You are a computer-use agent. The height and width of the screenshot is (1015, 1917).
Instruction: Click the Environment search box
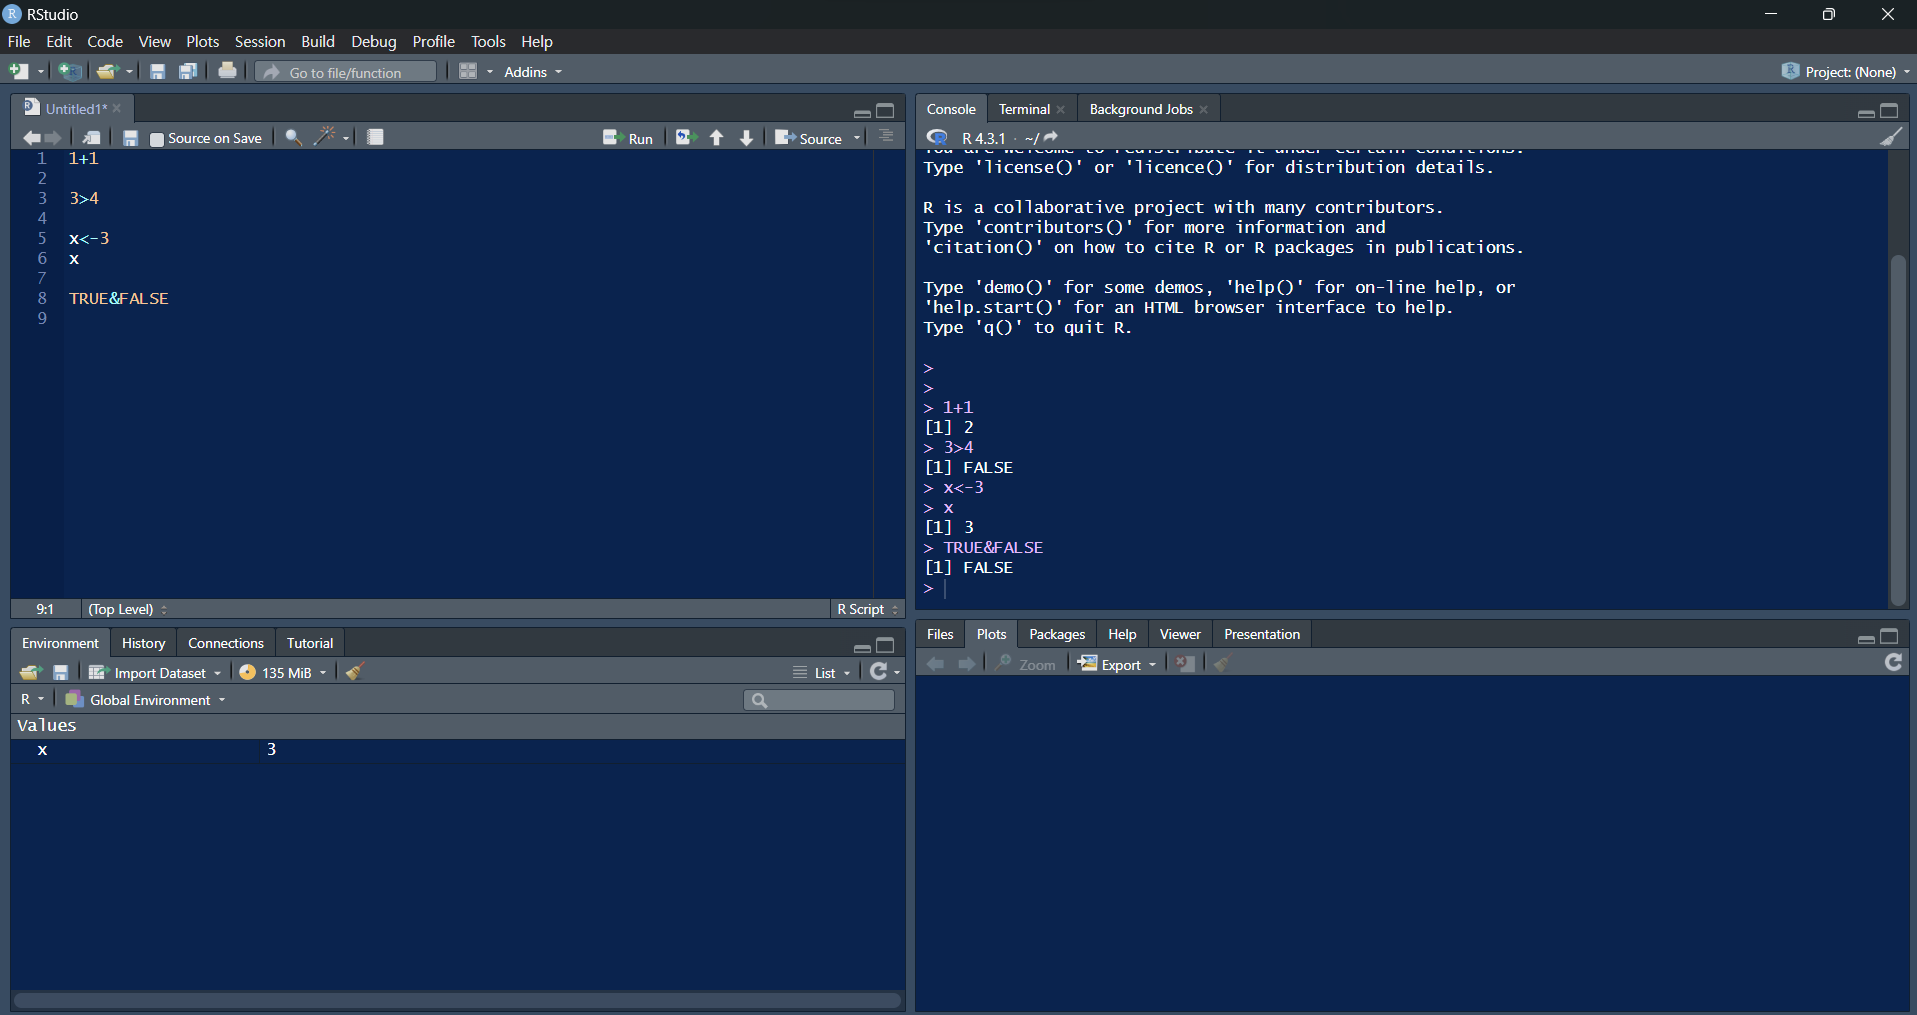(819, 700)
